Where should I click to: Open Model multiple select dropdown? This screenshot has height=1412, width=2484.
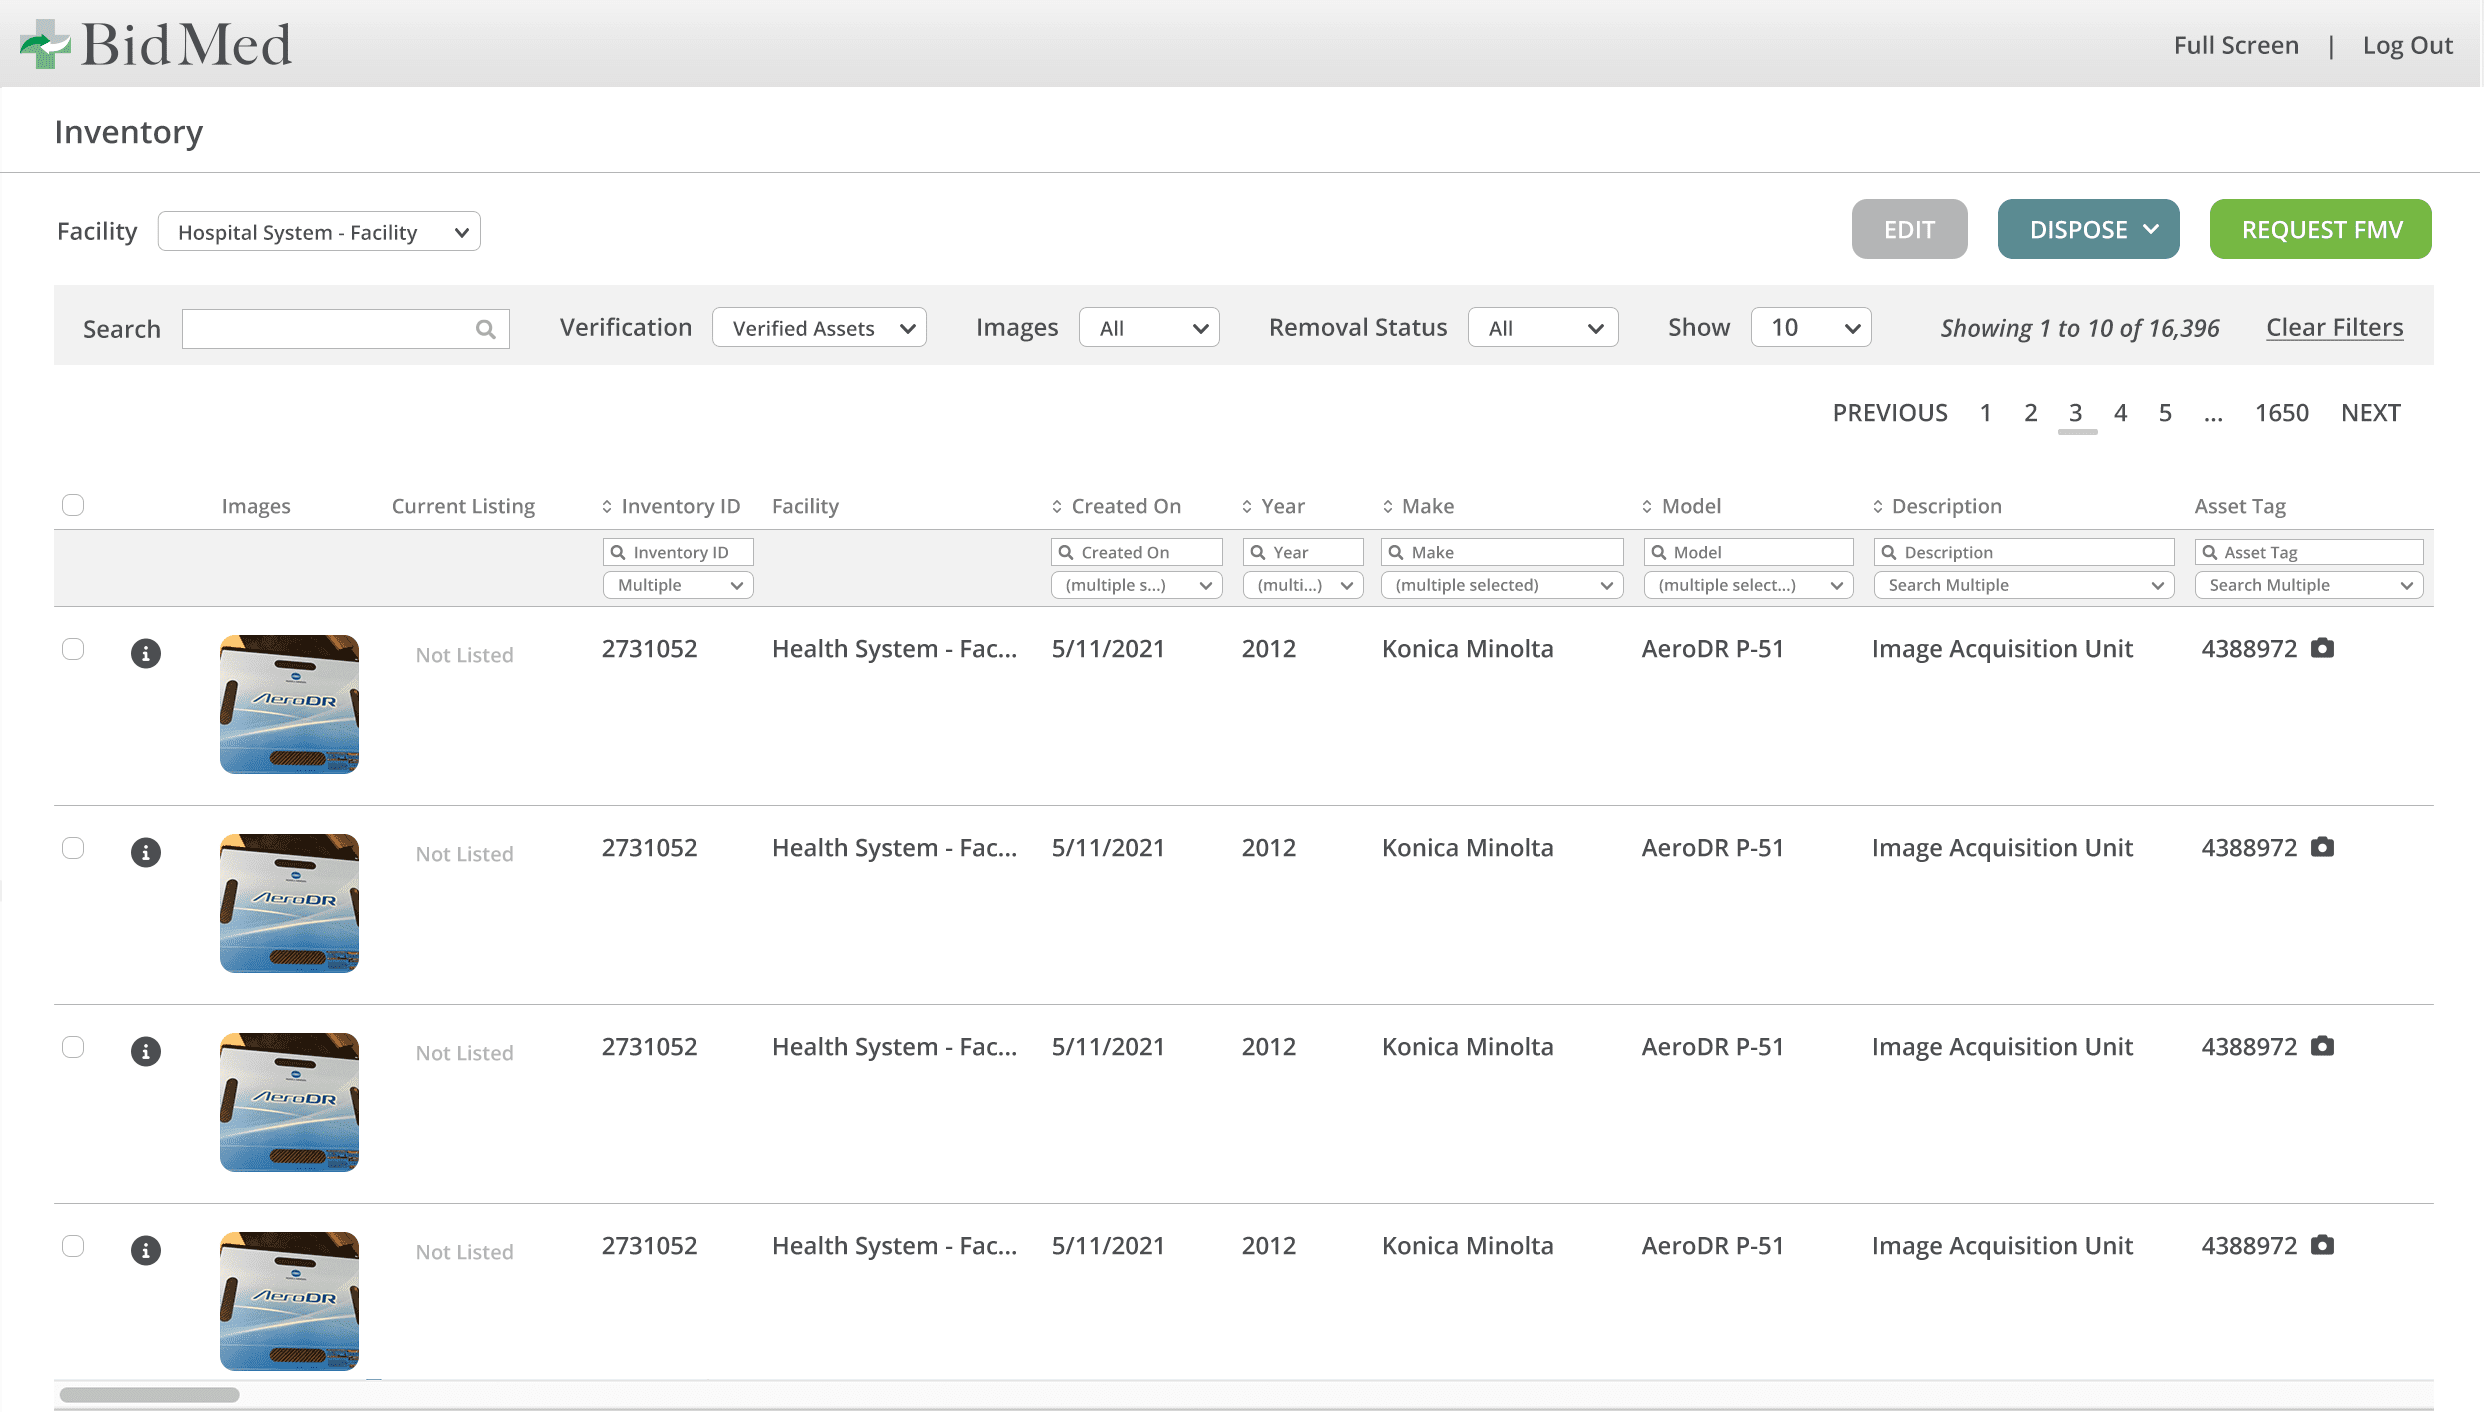1748,585
